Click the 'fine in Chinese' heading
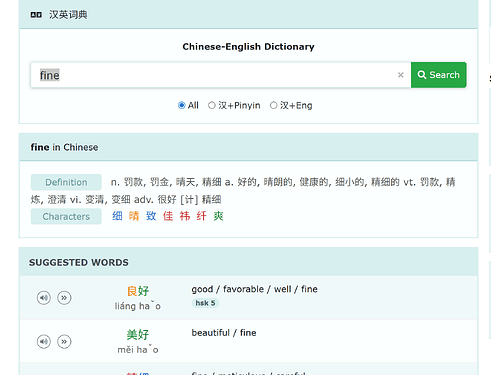This screenshot has height=375, width=491. pos(64,147)
